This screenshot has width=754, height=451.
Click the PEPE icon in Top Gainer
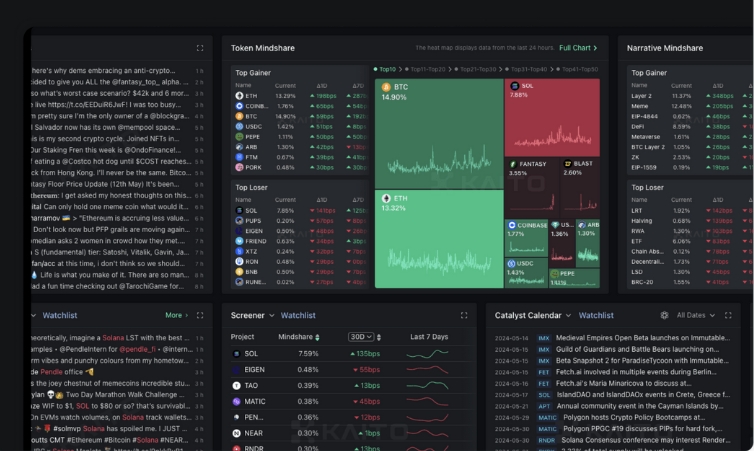click(239, 137)
